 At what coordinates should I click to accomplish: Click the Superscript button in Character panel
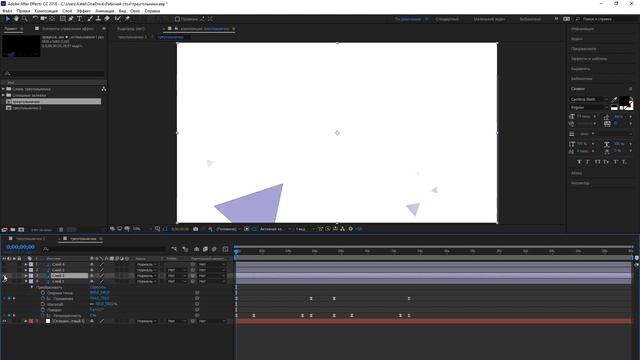[616, 162]
